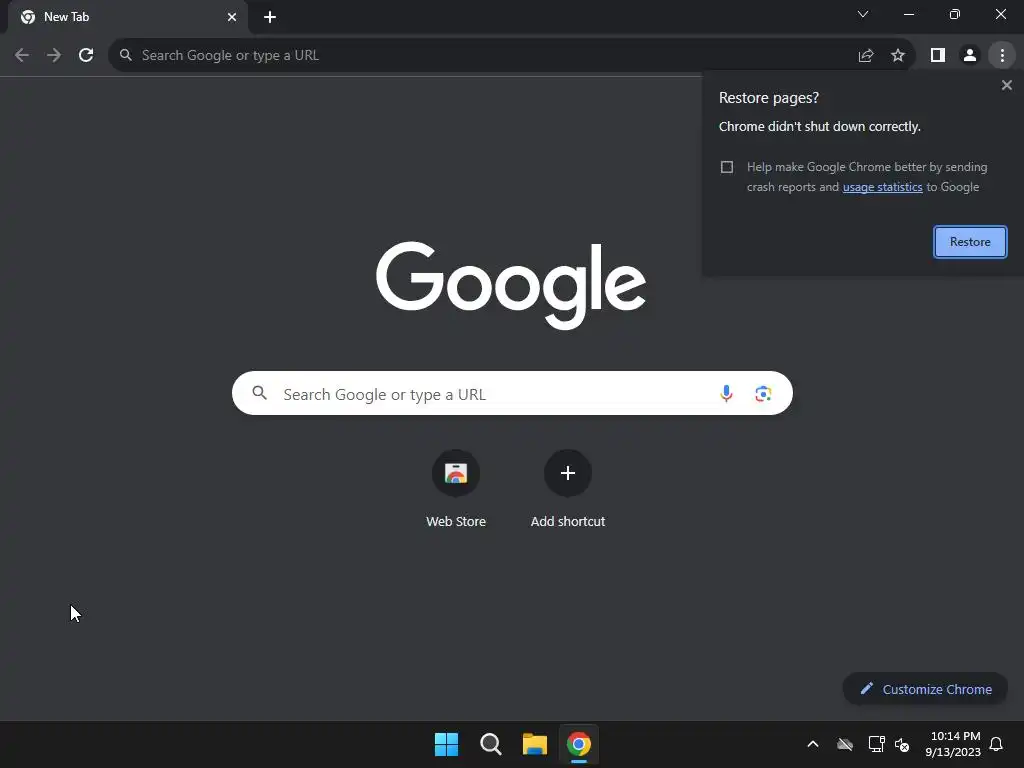The width and height of the screenshot is (1024, 768).
Task: Search by image with Google Lens icon
Action: (763, 393)
